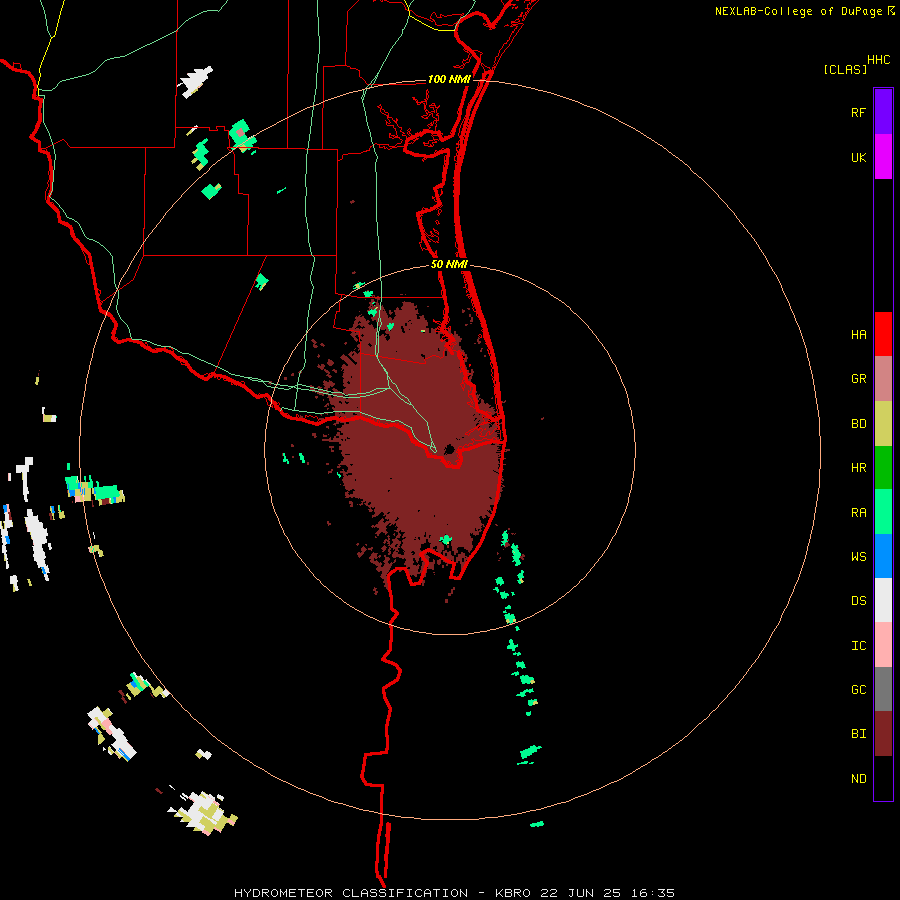900x900 pixels.
Task: Click the HA red legend swatch
Action: (x=883, y=334)
